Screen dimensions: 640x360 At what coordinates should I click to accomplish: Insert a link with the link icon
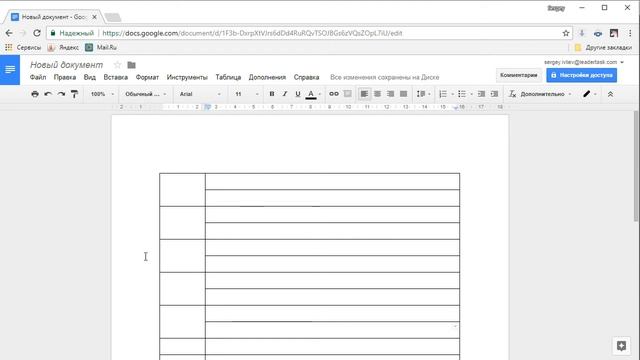click(334, 94)
